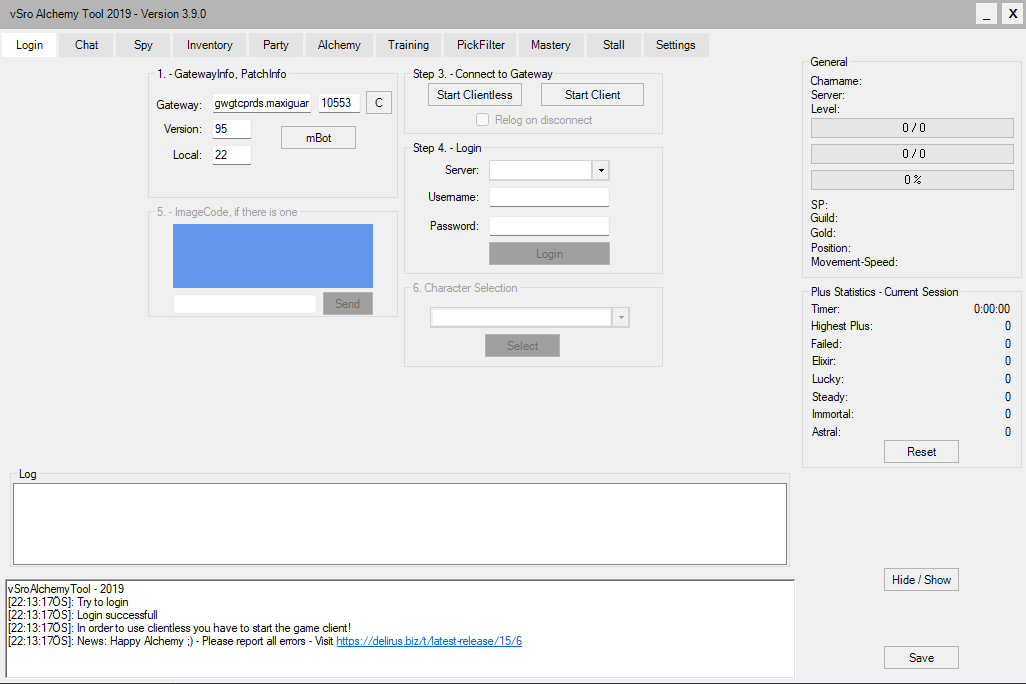Close the vSro Alchemy Tool window
1026x684 pixels.
click(1013, 14)
